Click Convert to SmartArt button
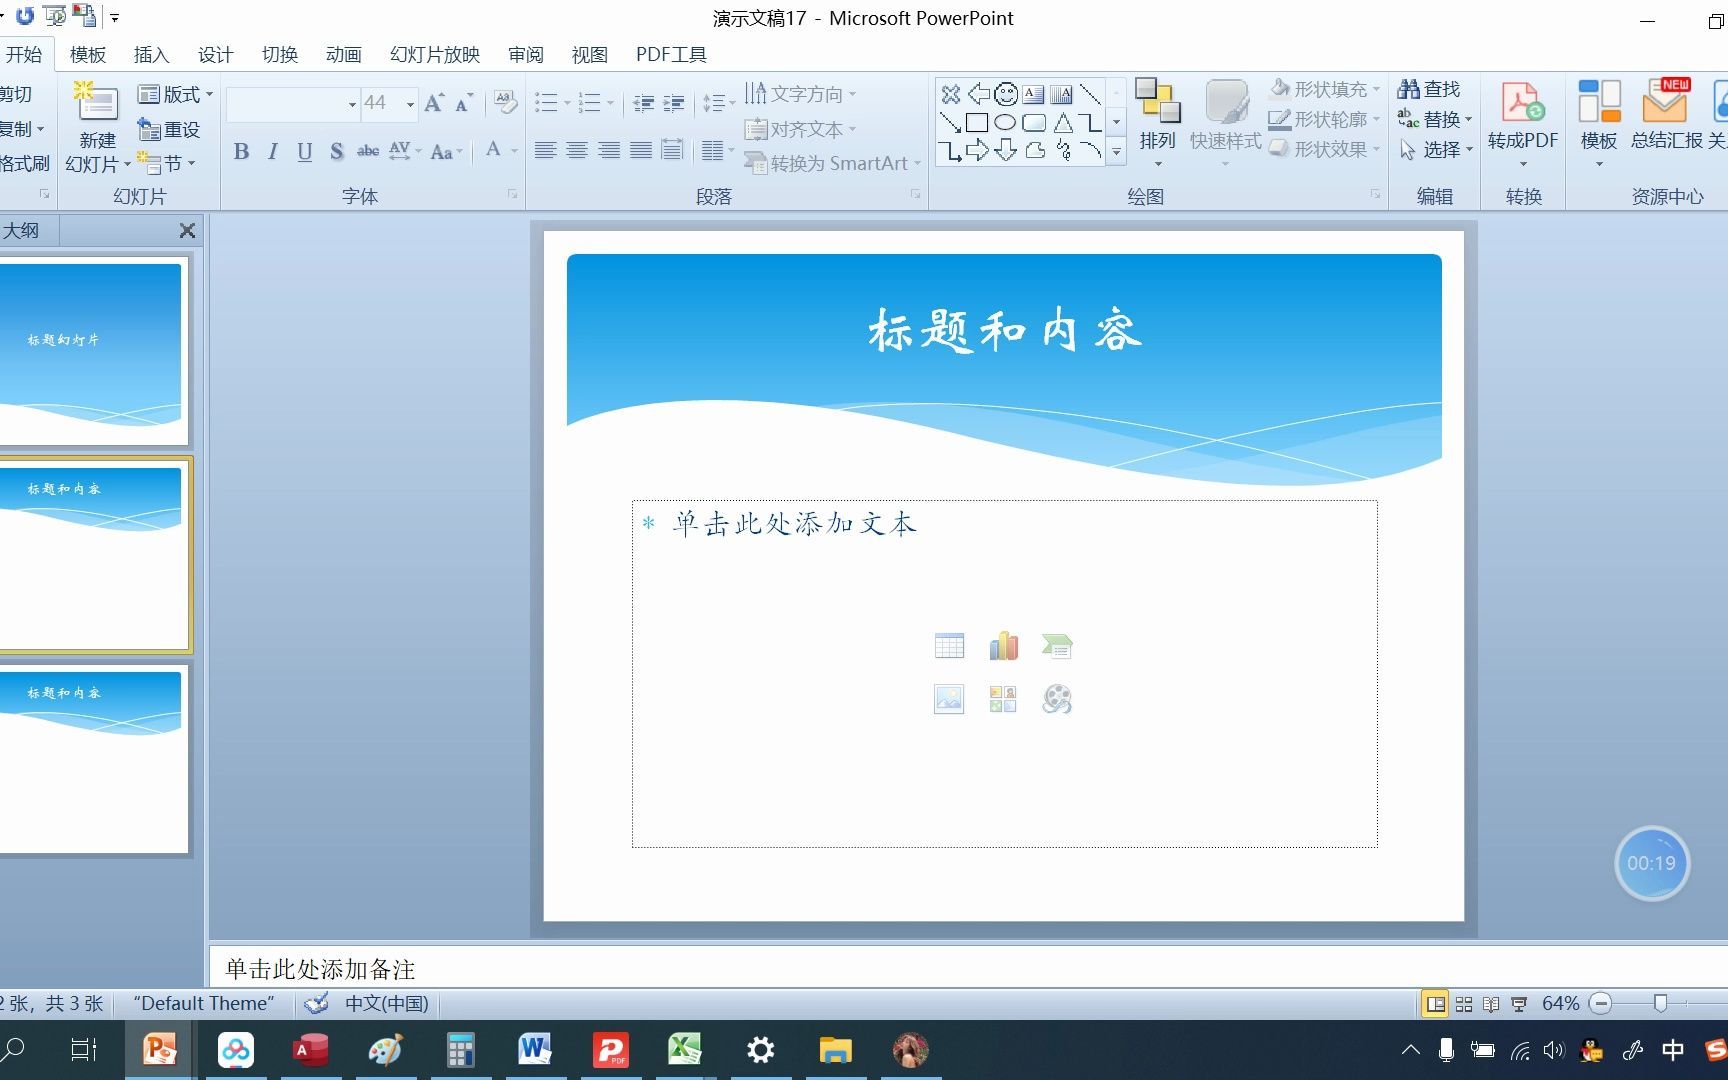Viewport: 1728px width, 1080px height. [832, 163]
